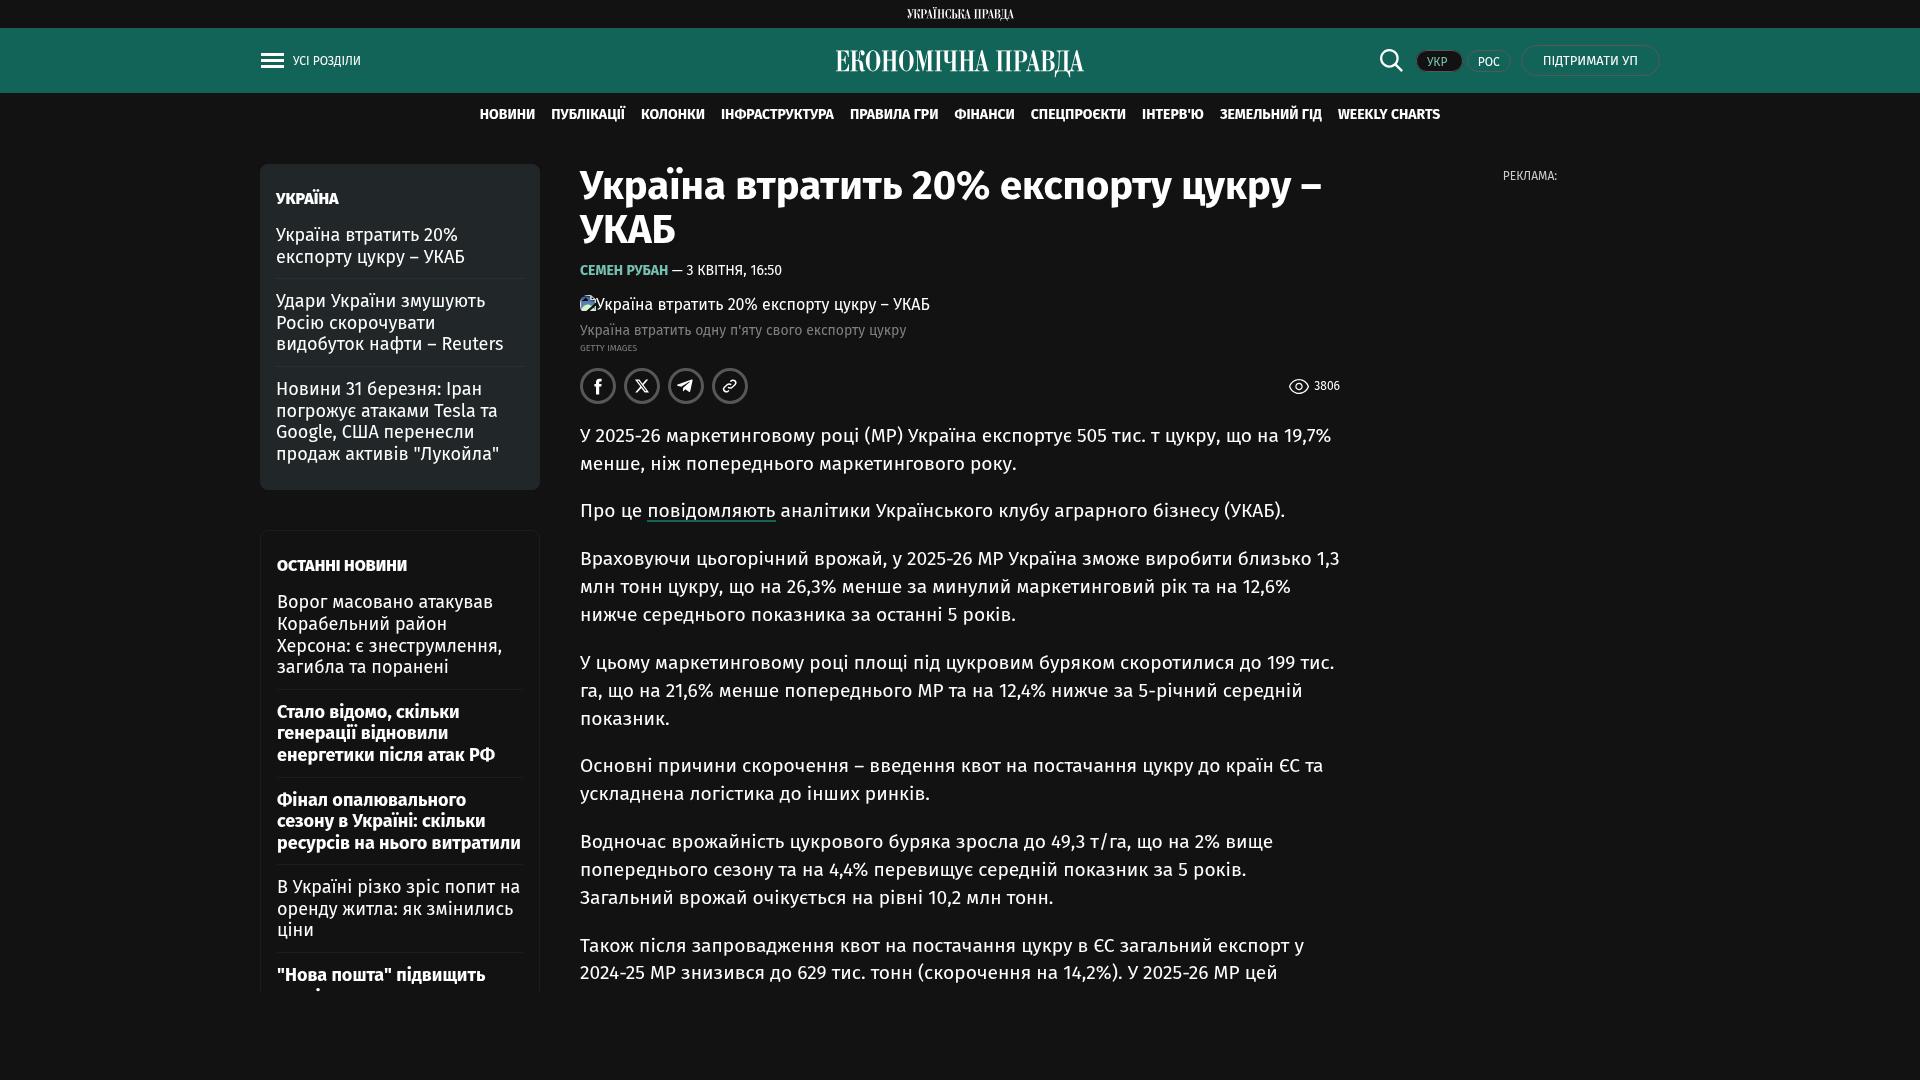
Task: Copy article link icon
Action: click(x=730, y=386)
